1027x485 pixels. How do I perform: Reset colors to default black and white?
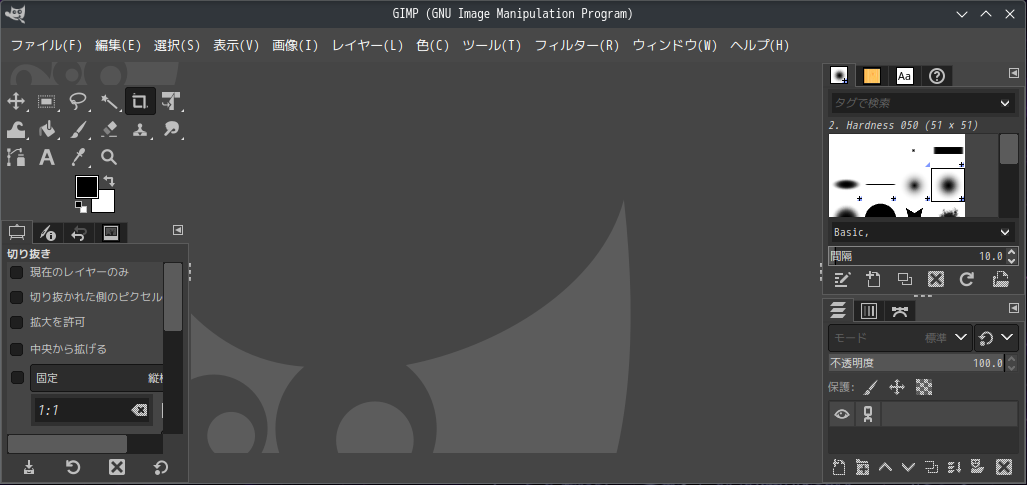pos(81,207)
